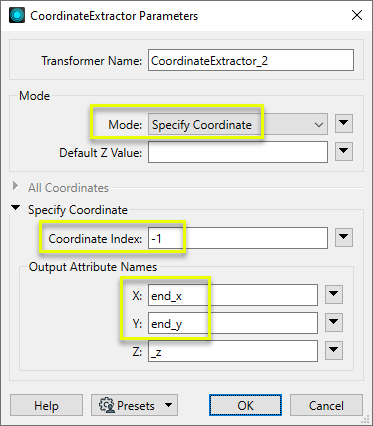Open the arrow menu button beside Coordinate Index
Viewport: 373px width, 426px height.
coord(344,238)
